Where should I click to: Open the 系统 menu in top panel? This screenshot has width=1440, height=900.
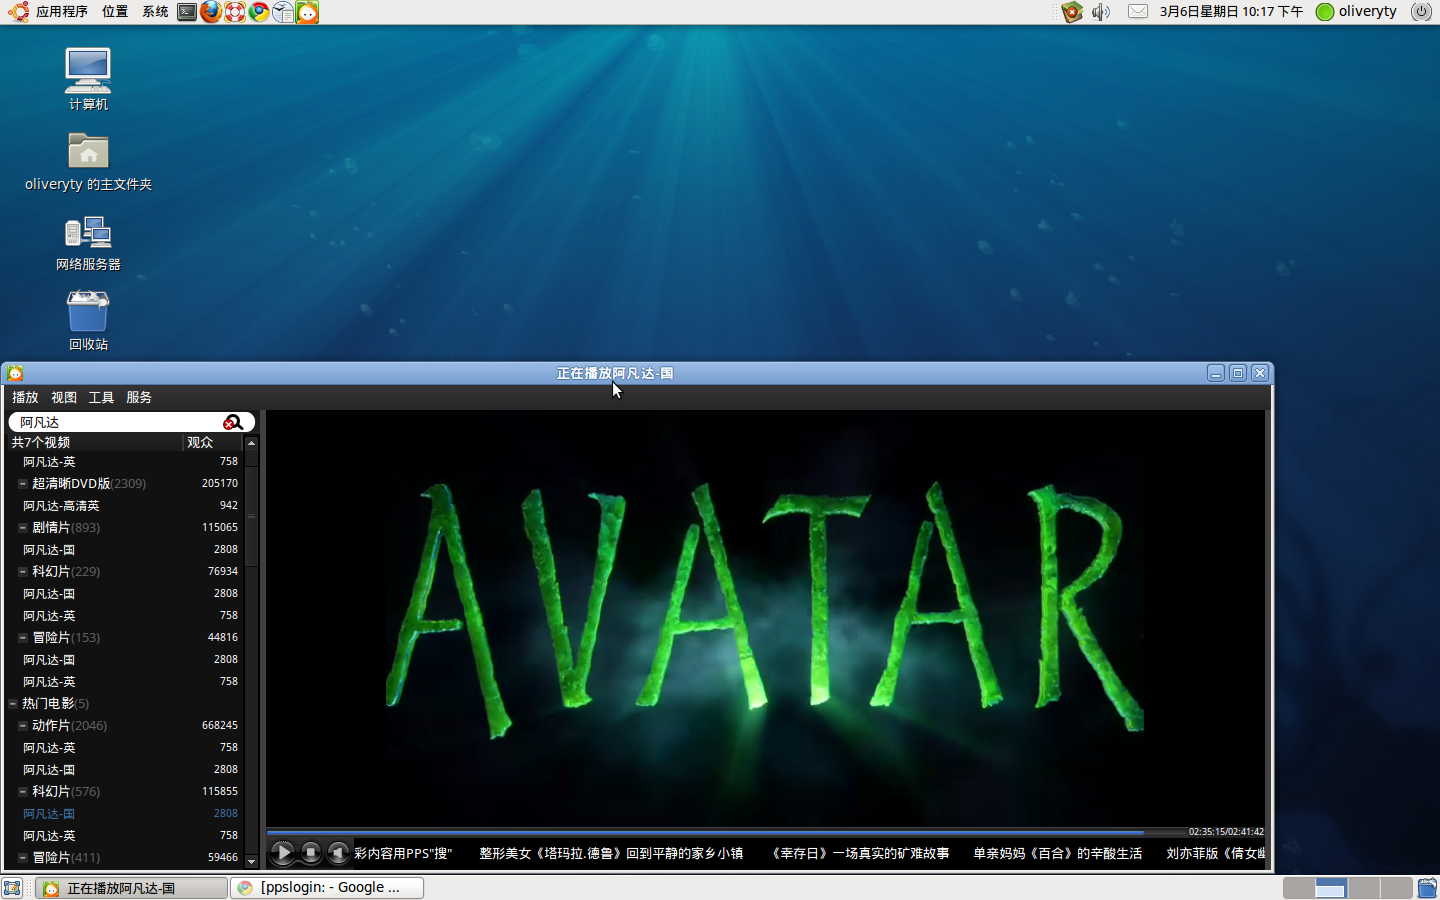155,12
